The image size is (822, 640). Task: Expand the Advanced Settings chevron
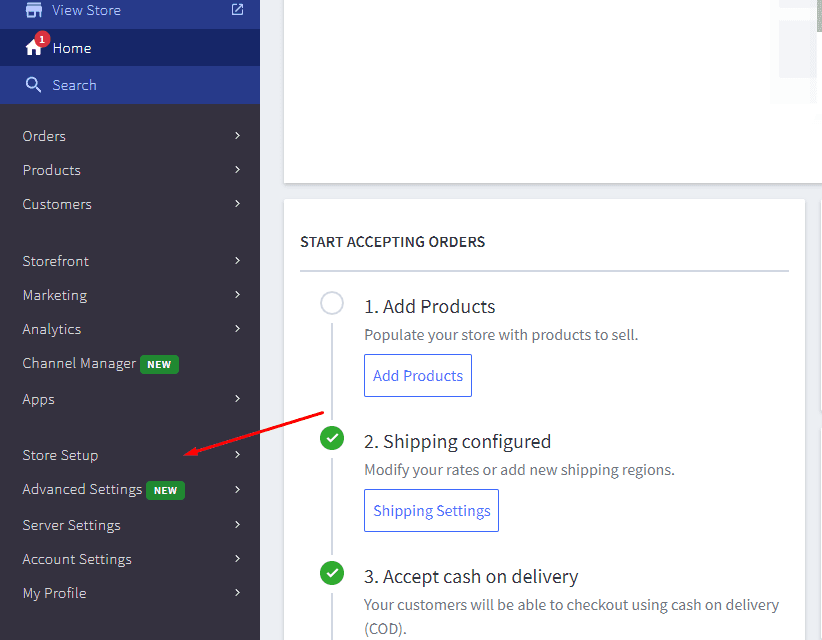coord(237,490)
